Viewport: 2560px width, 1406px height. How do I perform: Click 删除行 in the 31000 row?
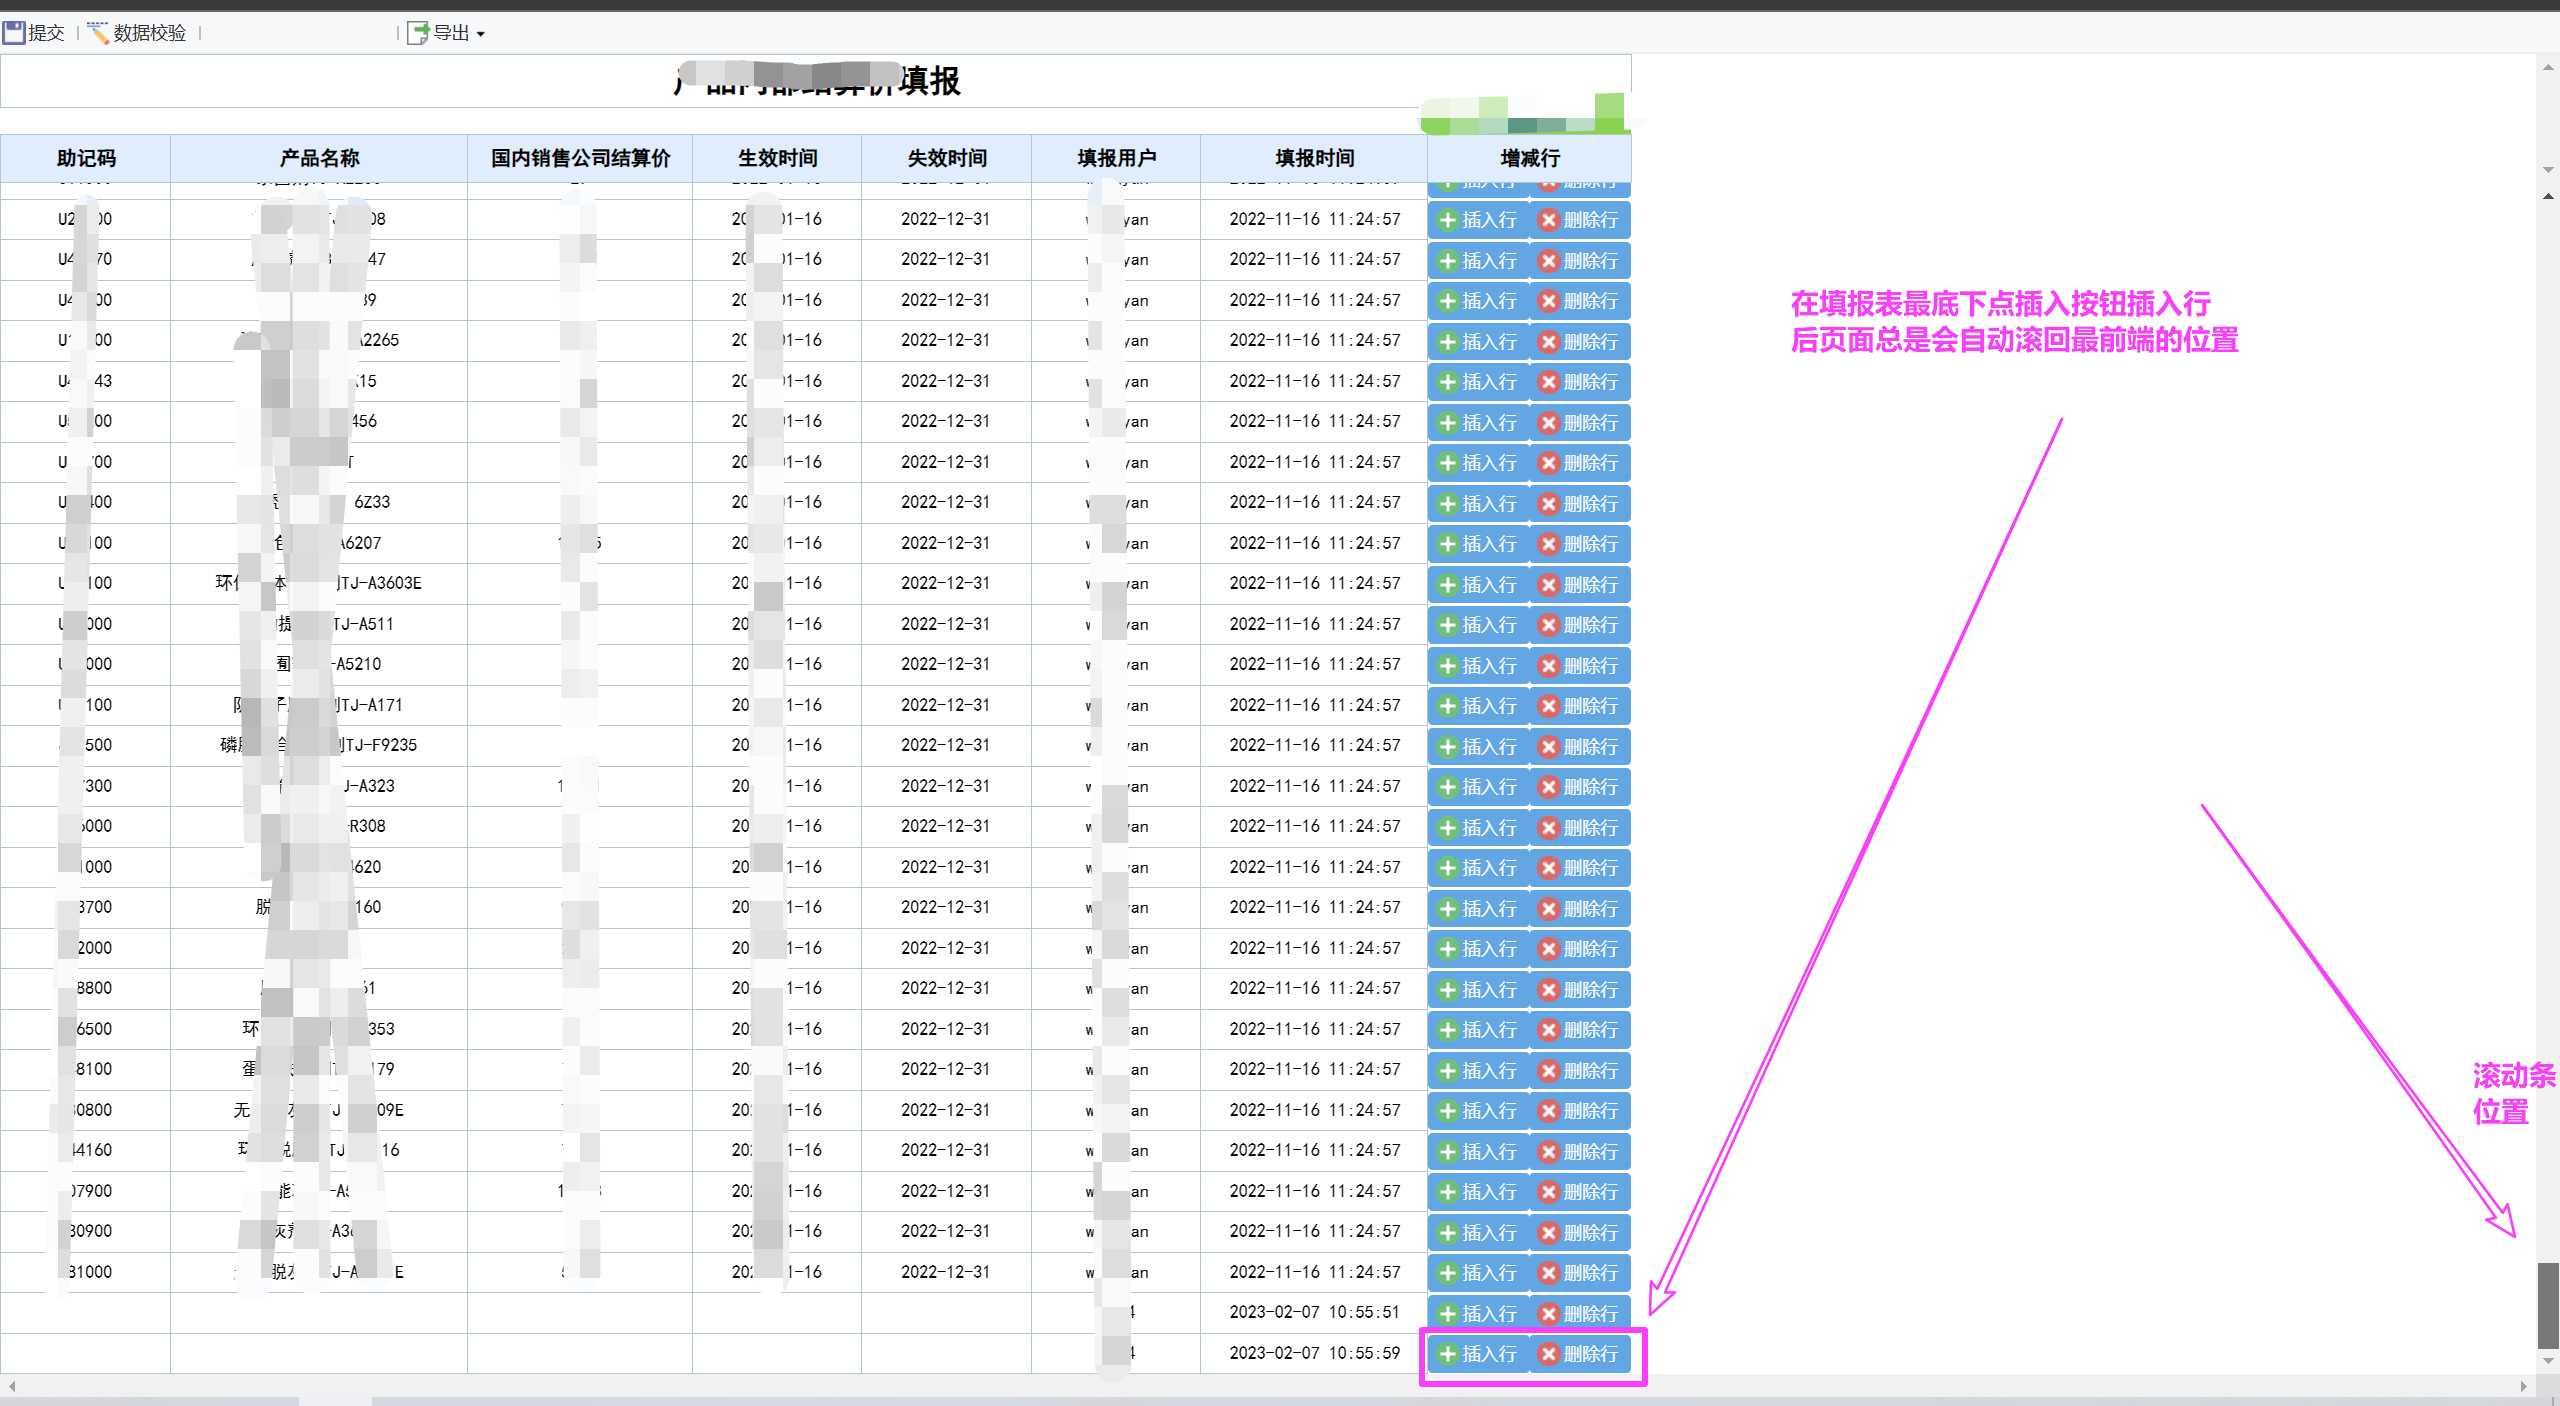(1580, 1273)
